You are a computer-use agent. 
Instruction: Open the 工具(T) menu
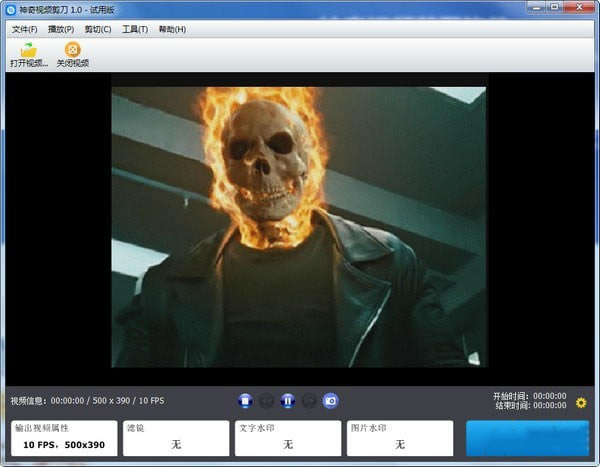(x=135, y=29)
